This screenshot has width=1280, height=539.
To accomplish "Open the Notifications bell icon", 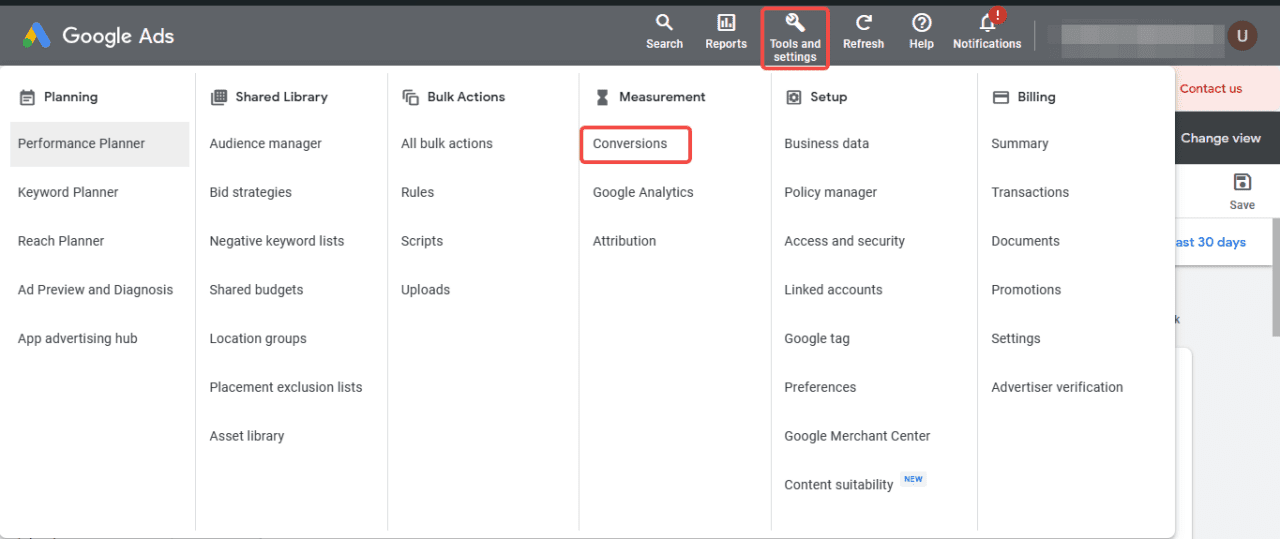I will [x=987, y=23].
